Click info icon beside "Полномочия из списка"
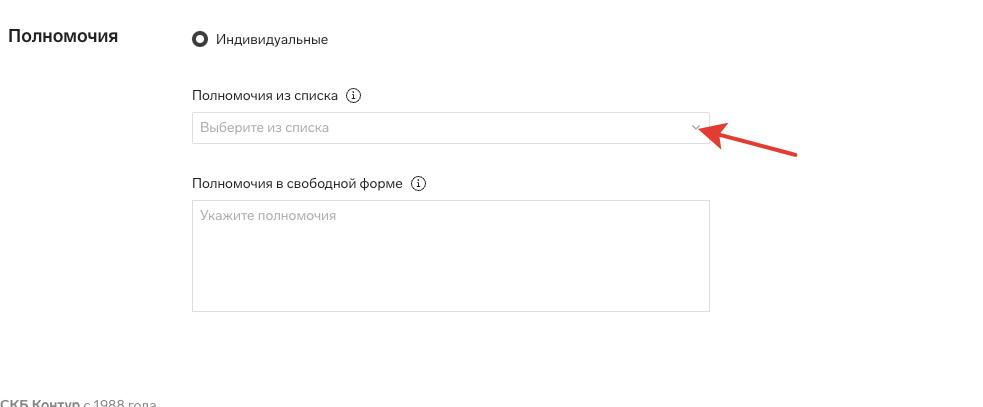This screenshot has width=983, height=407. pos(352,96)
